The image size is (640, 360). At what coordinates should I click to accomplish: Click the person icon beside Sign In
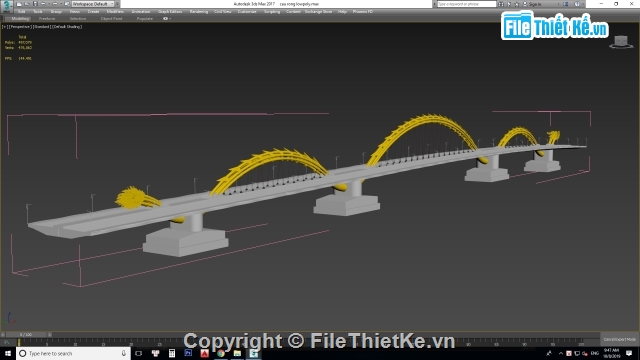(525, 4)
